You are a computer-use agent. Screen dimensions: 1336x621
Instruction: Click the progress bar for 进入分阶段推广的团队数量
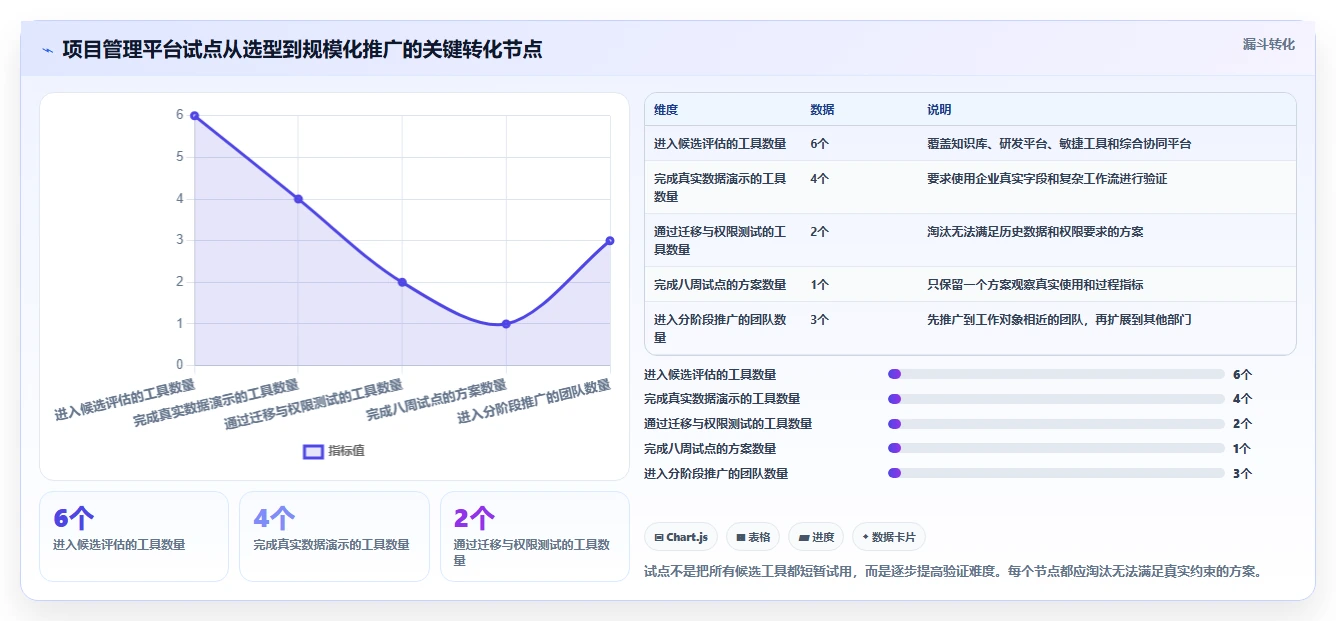tap(1056, 473)
